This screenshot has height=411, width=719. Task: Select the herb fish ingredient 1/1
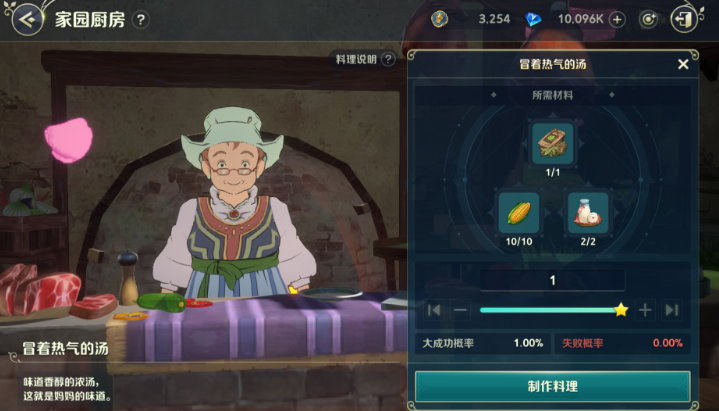point(553,143)
